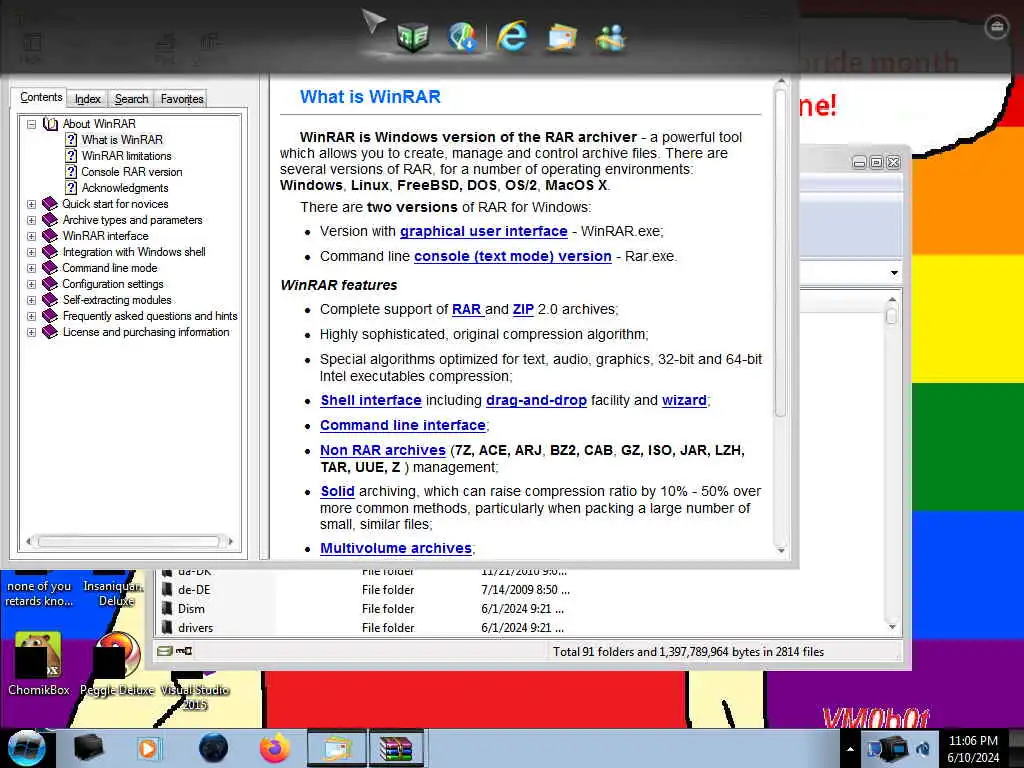Image resolution: width=1024 pixels, height=768 pixels.
Task: Collapse the About WinRAR tree node
Action: (x=31, y=123)
